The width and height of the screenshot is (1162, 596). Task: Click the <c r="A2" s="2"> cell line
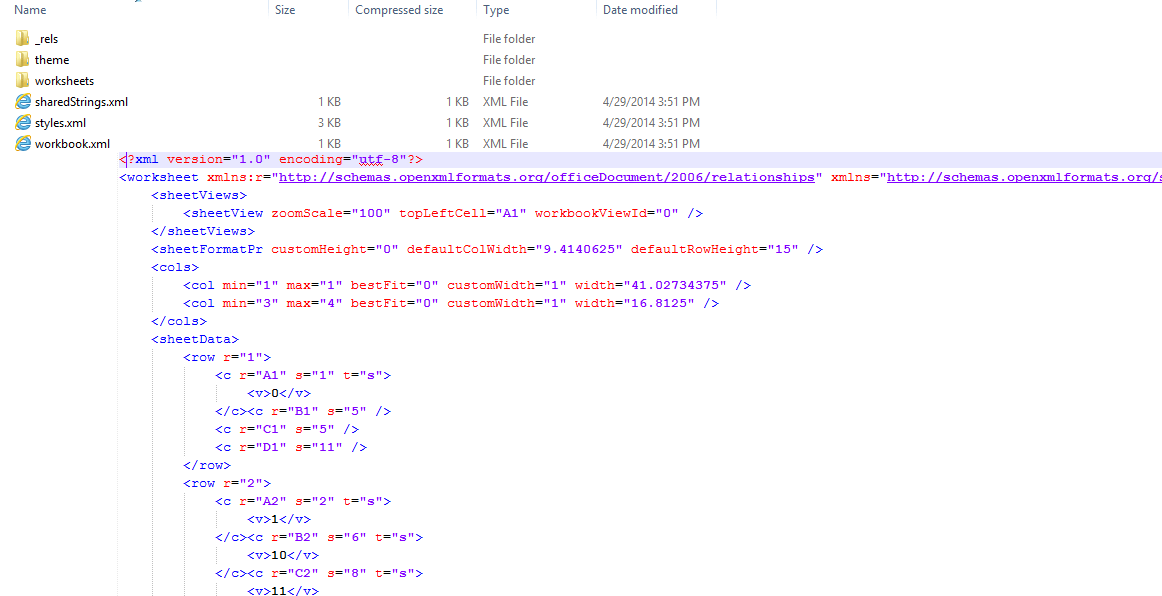(302, 501)
